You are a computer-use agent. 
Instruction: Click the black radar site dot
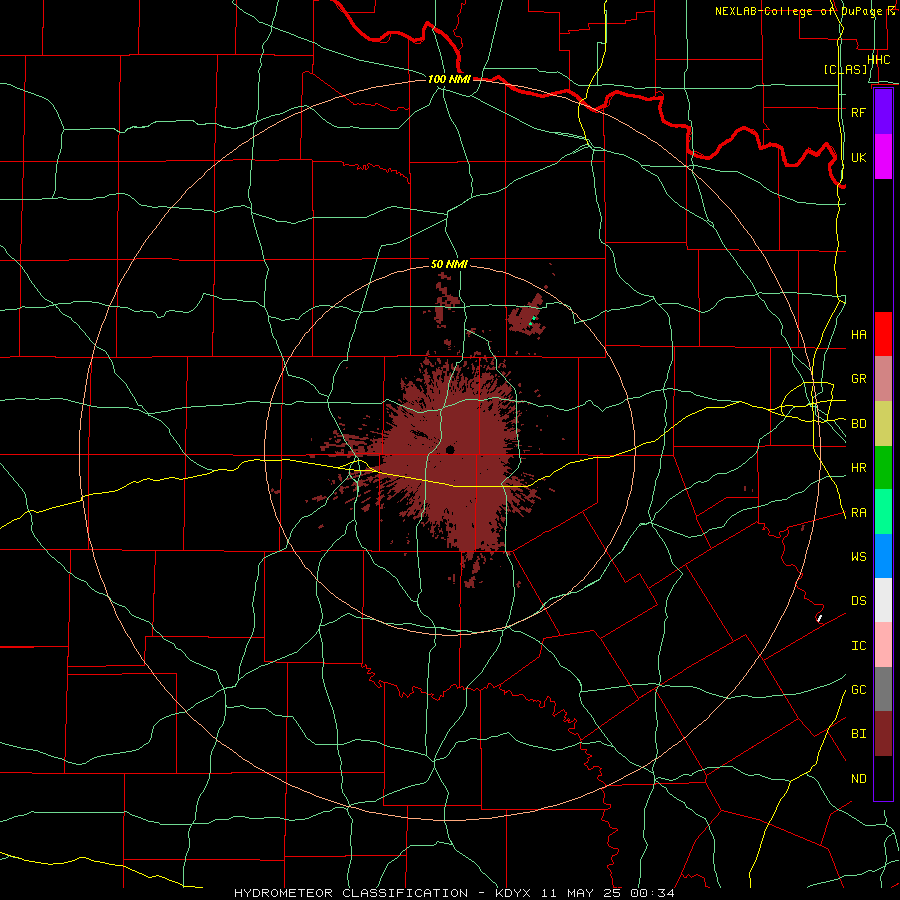click(450, 449)
